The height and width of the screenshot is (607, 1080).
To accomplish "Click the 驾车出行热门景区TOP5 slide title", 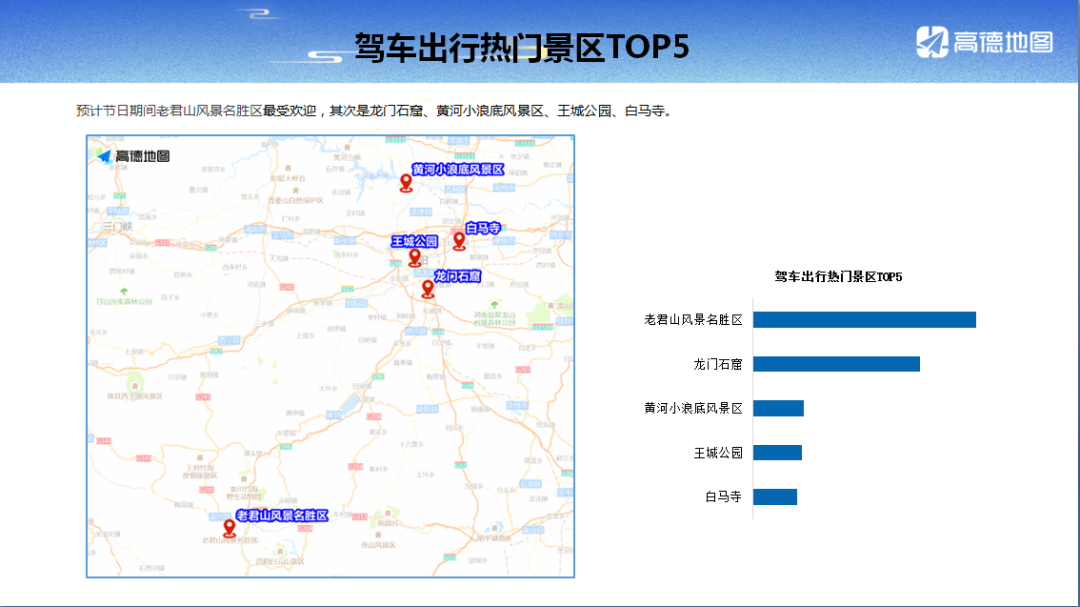I will click(x=521, y=47).
